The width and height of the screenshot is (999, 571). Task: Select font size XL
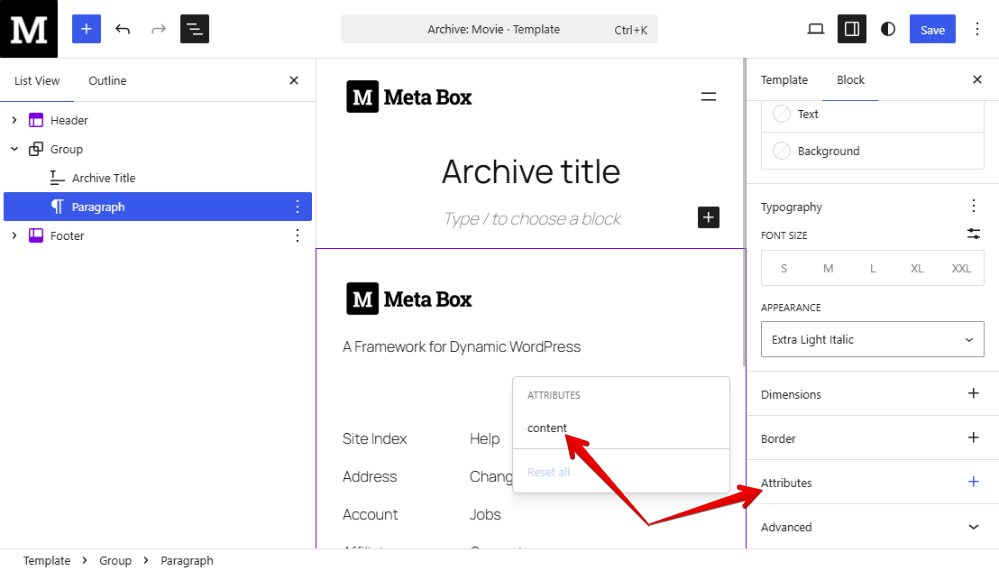click(917, 268)
